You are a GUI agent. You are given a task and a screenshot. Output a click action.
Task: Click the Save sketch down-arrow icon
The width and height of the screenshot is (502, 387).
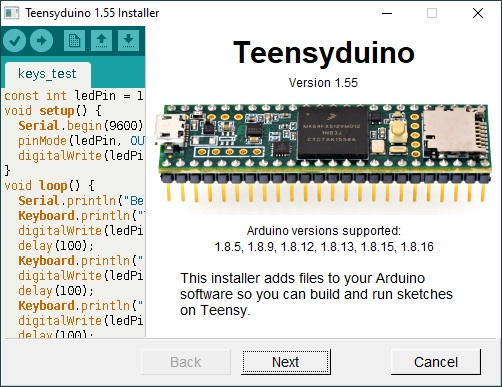(128, 41)
